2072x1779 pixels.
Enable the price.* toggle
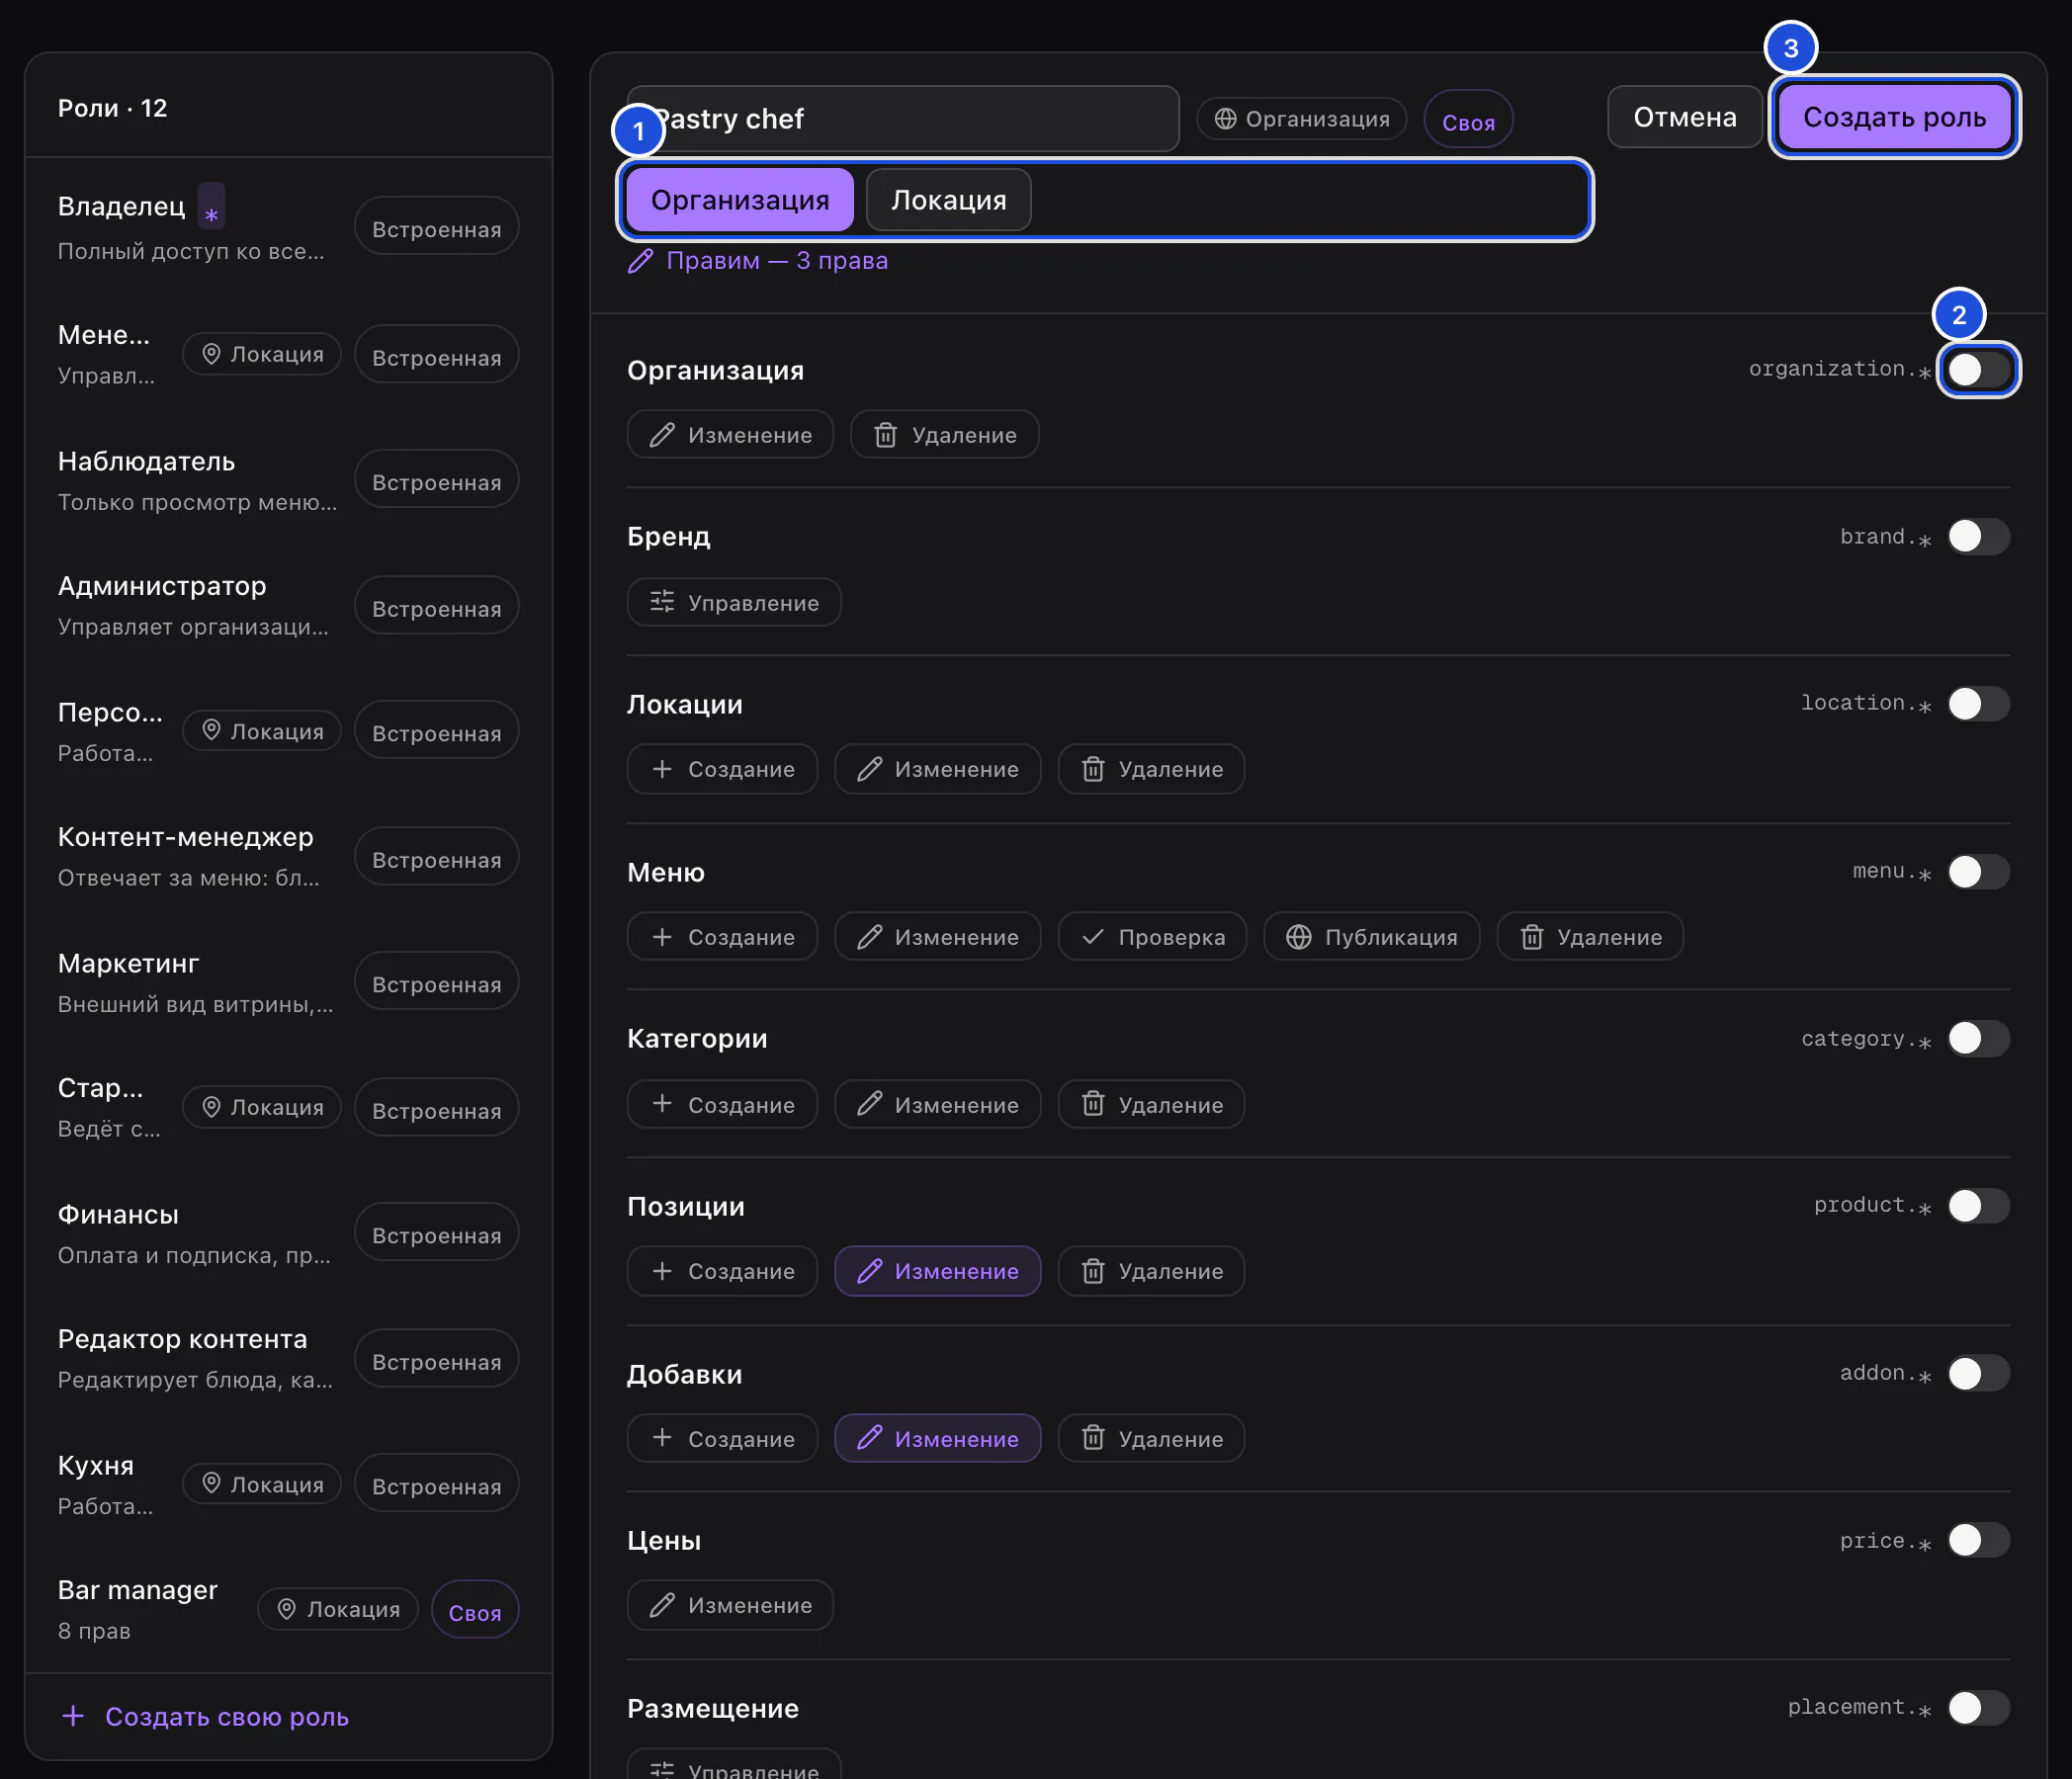coord(1978,1541)
